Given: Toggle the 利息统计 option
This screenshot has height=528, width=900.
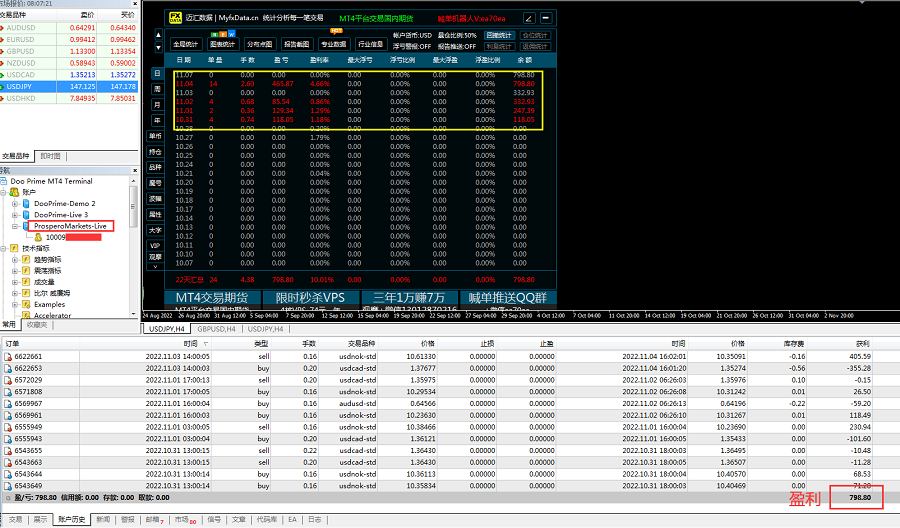Looking at the screenshot, I should click(x=499, y=46).
